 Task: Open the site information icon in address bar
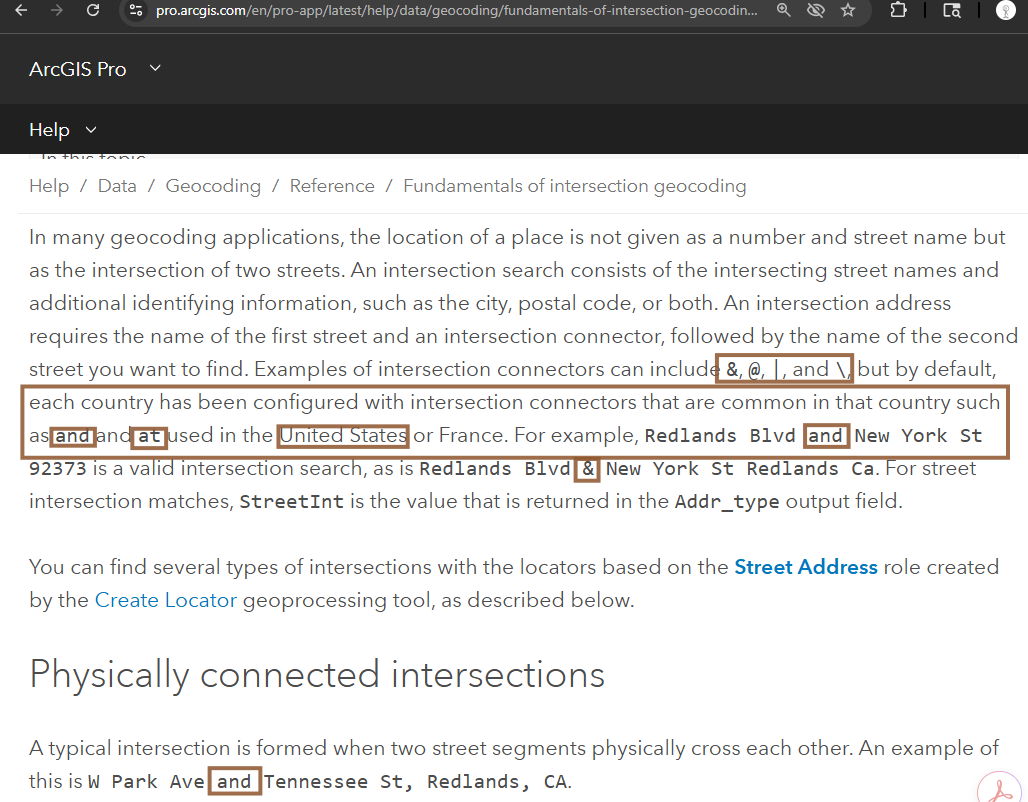coord(137,11)
